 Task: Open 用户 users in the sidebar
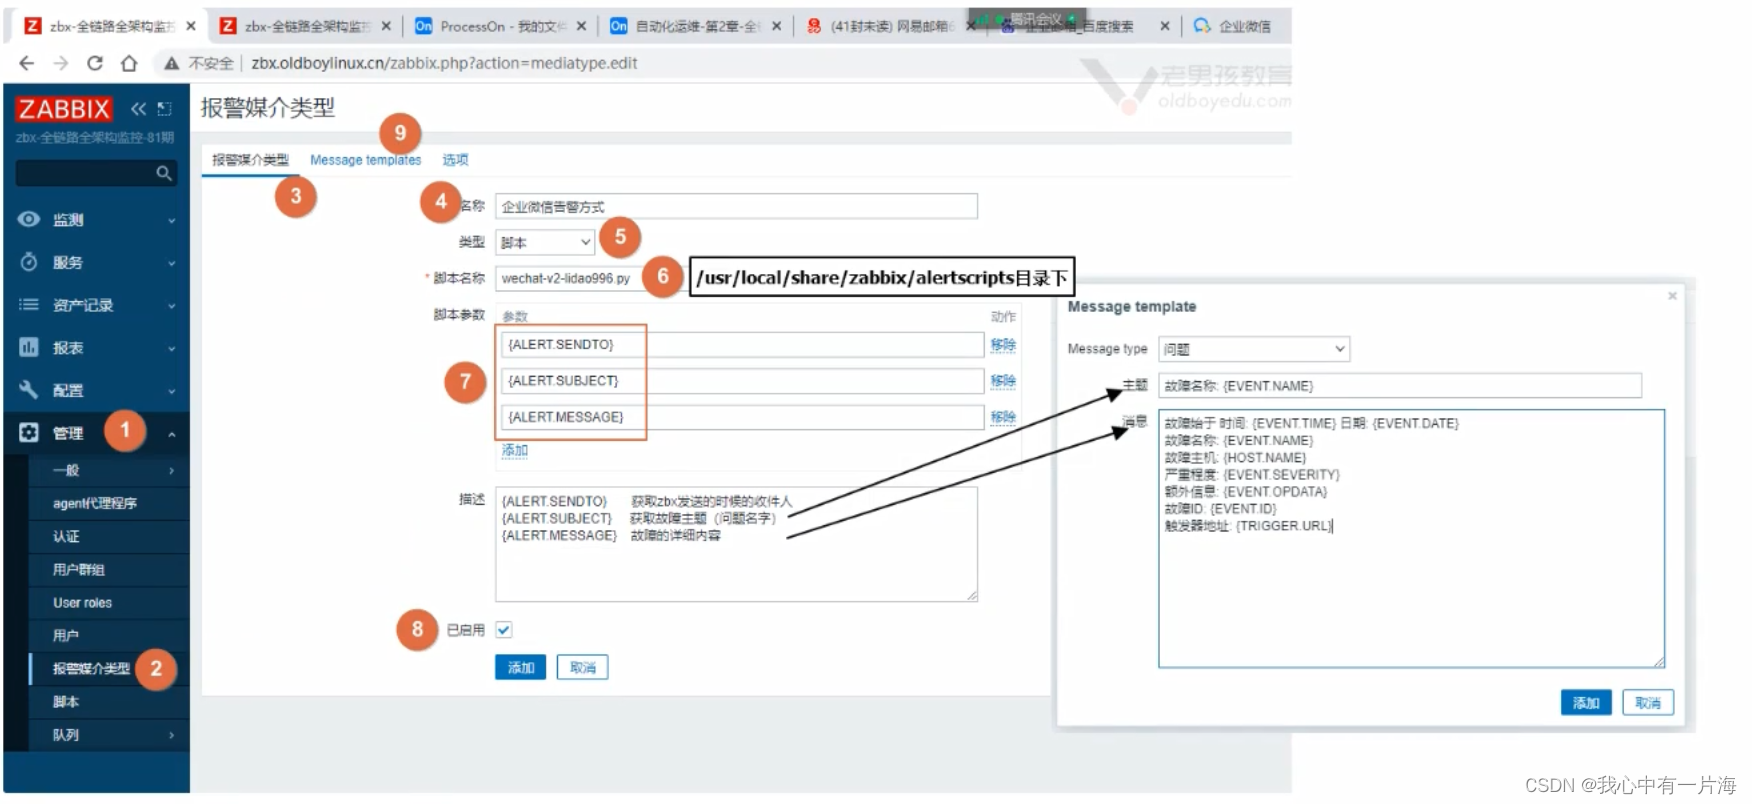(66, 635)
